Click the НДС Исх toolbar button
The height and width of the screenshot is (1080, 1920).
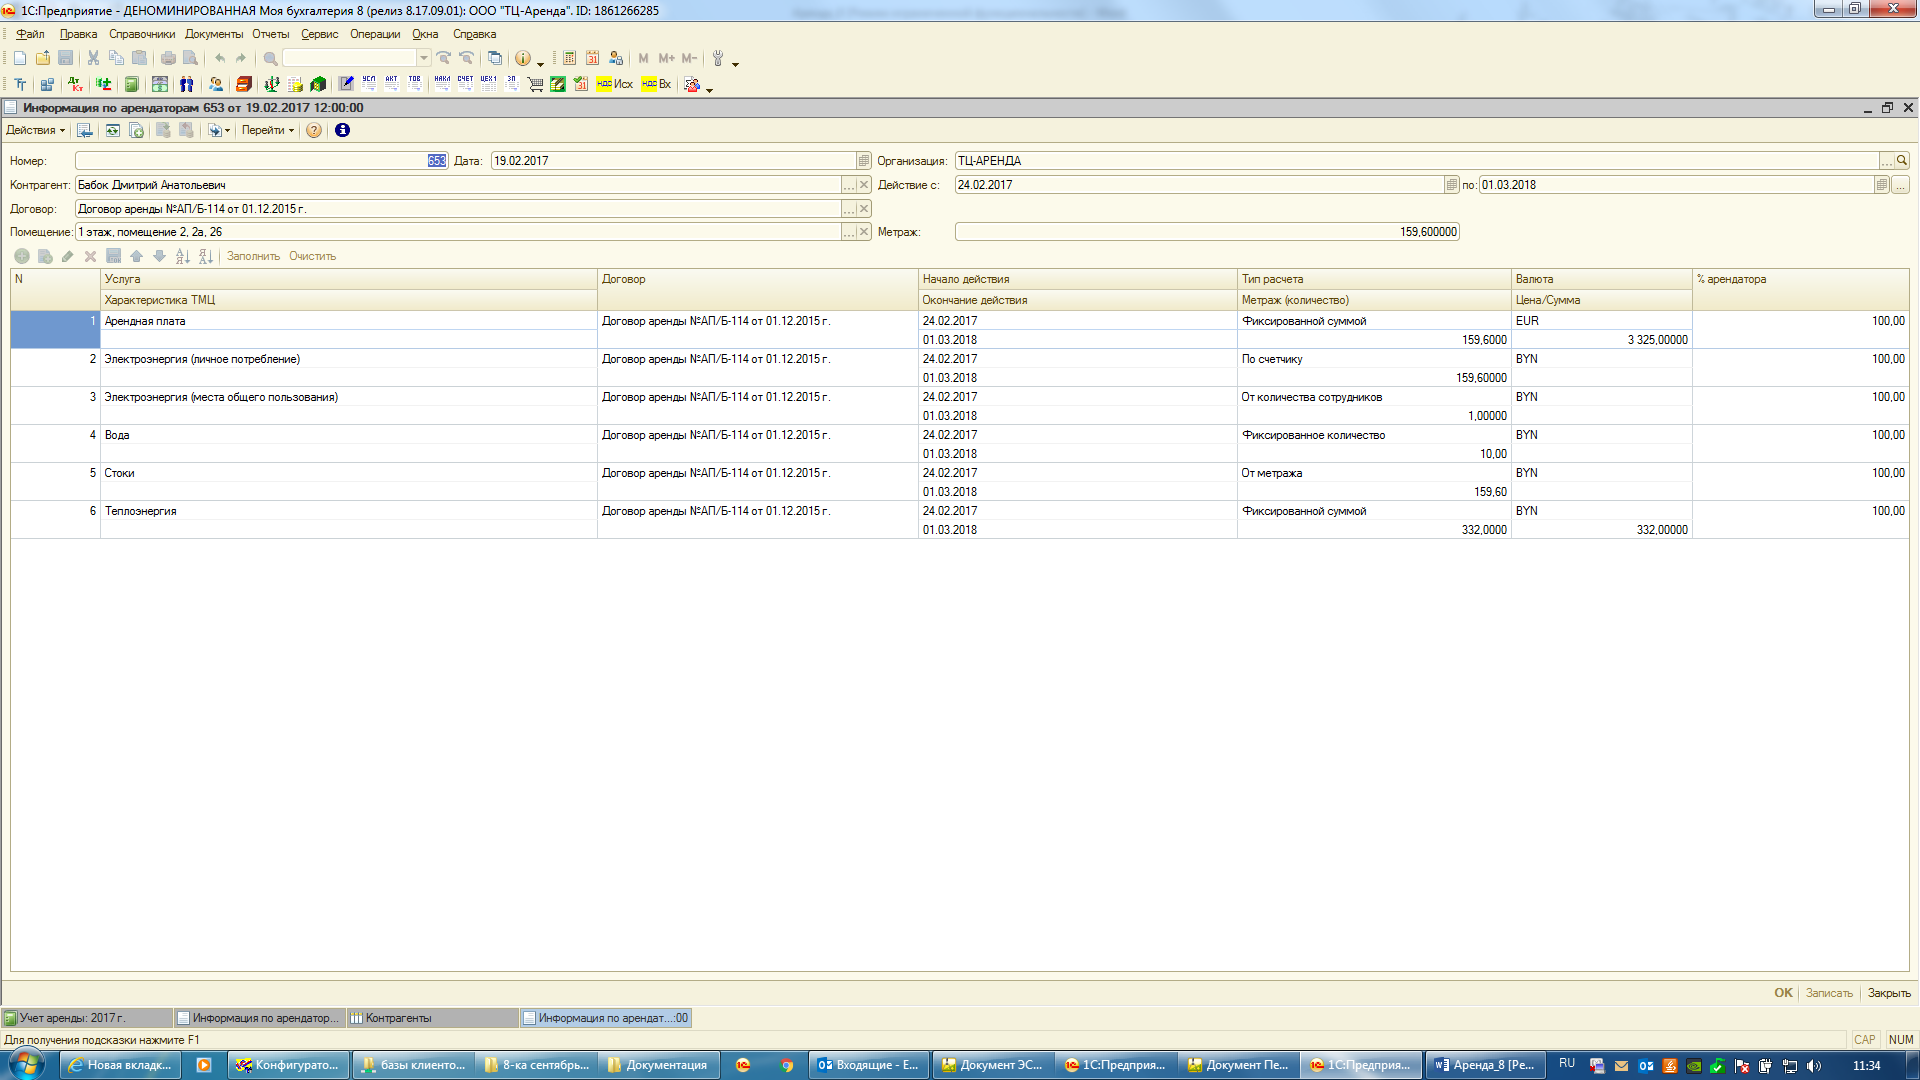pyautogui.click(x=614, y=84)
